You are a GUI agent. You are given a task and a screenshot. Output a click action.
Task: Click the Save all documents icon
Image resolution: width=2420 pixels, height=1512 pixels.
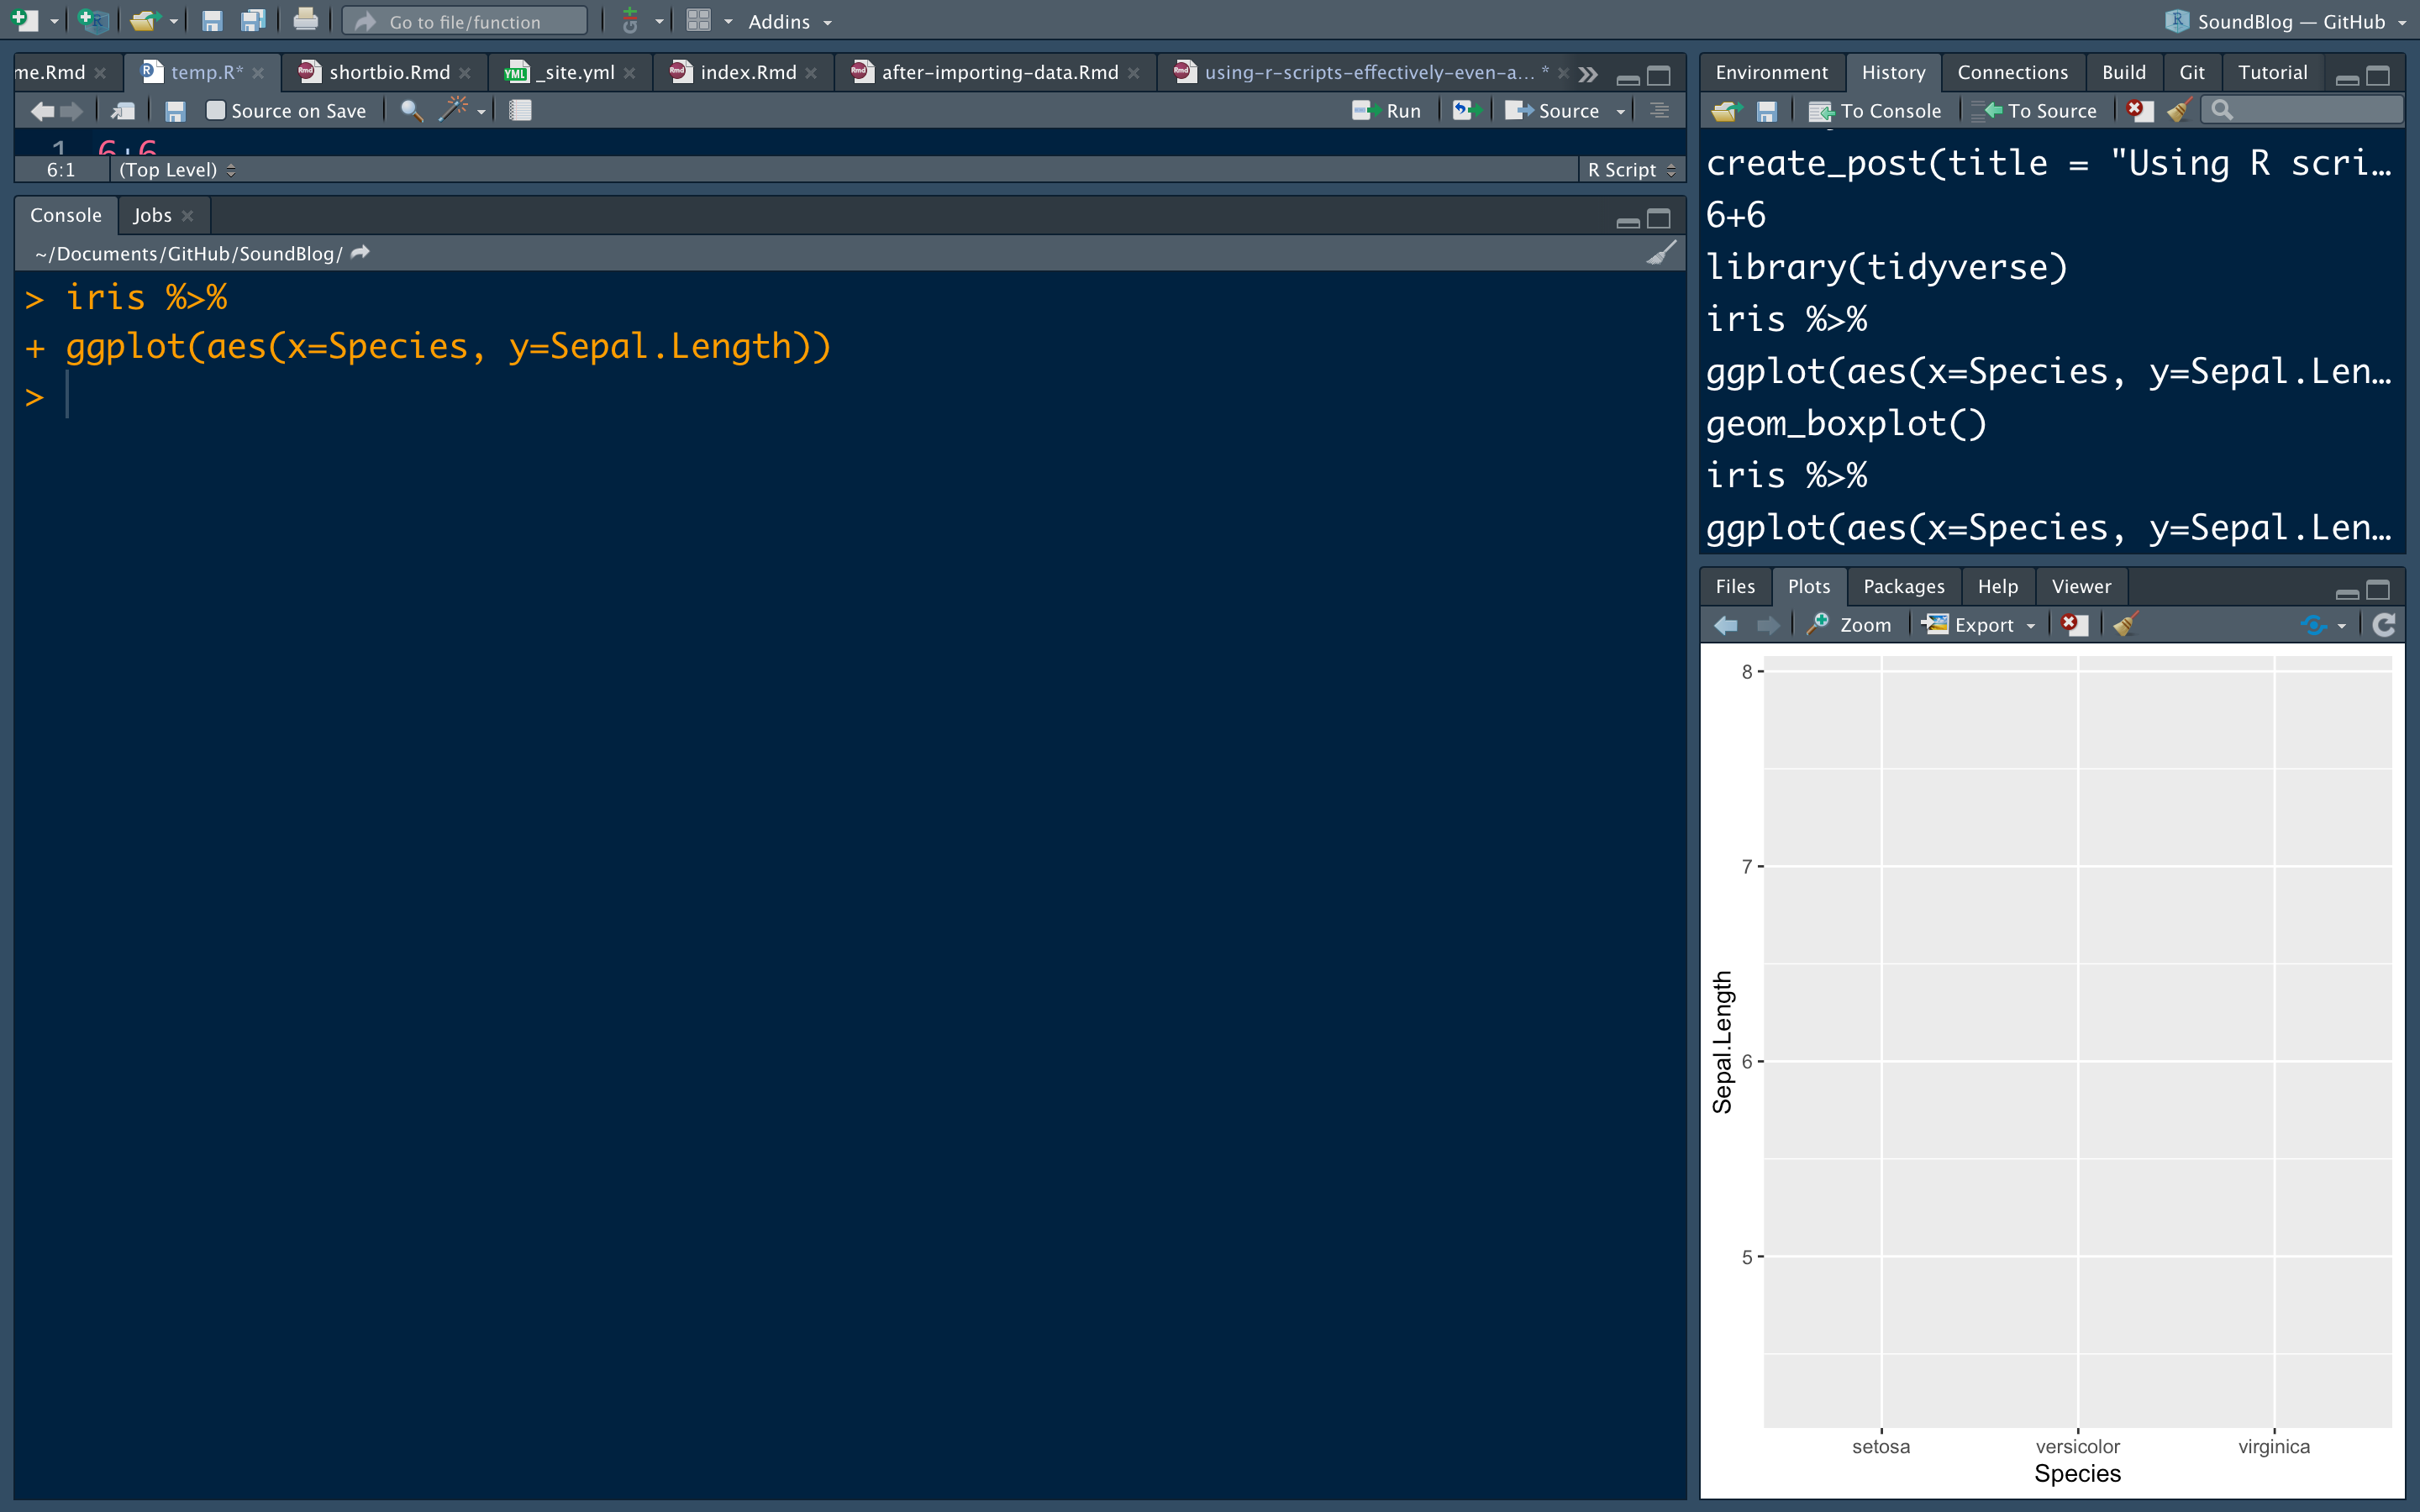[254, 20]
